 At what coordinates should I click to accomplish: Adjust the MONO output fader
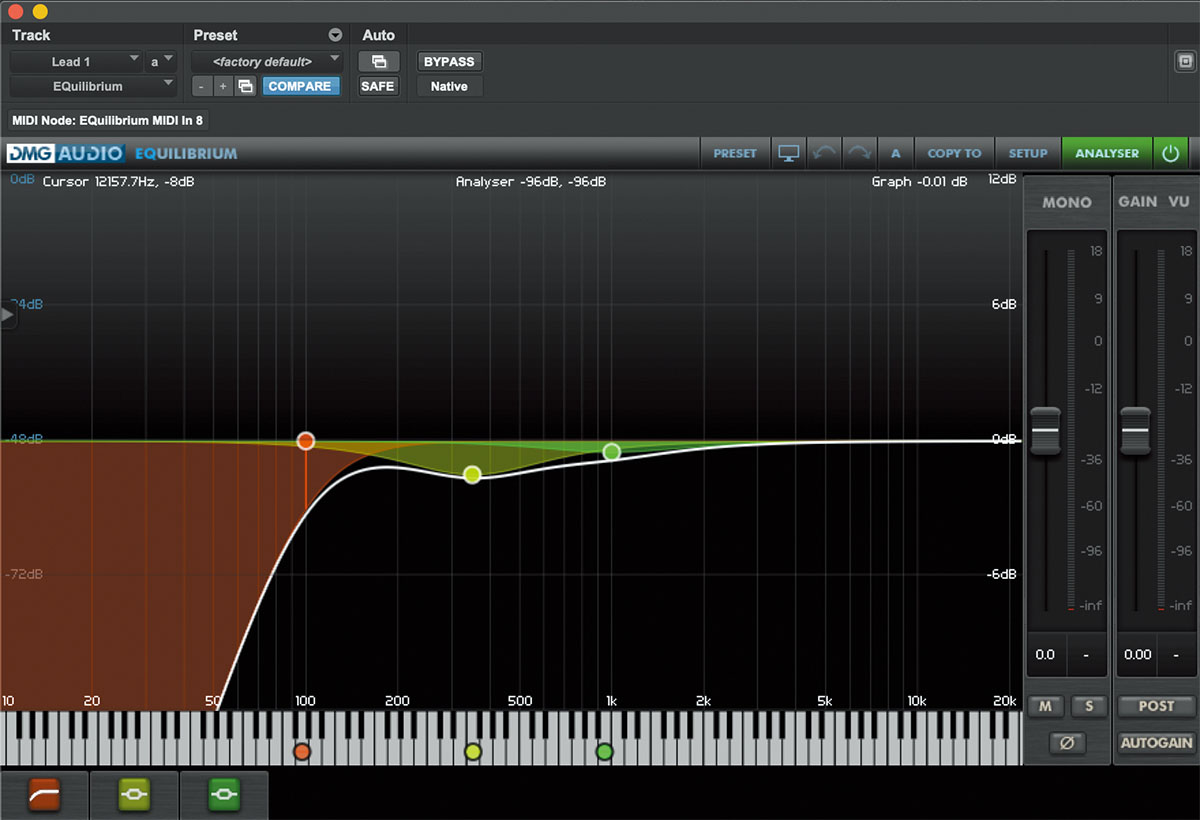(x=1045, y=429)
